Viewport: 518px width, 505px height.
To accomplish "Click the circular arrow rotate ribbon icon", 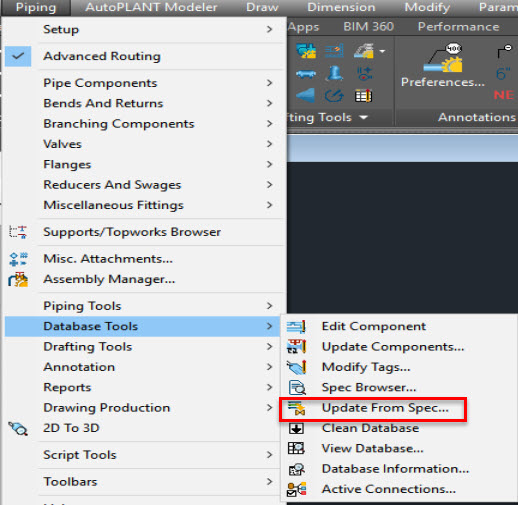I will point(334,96).
